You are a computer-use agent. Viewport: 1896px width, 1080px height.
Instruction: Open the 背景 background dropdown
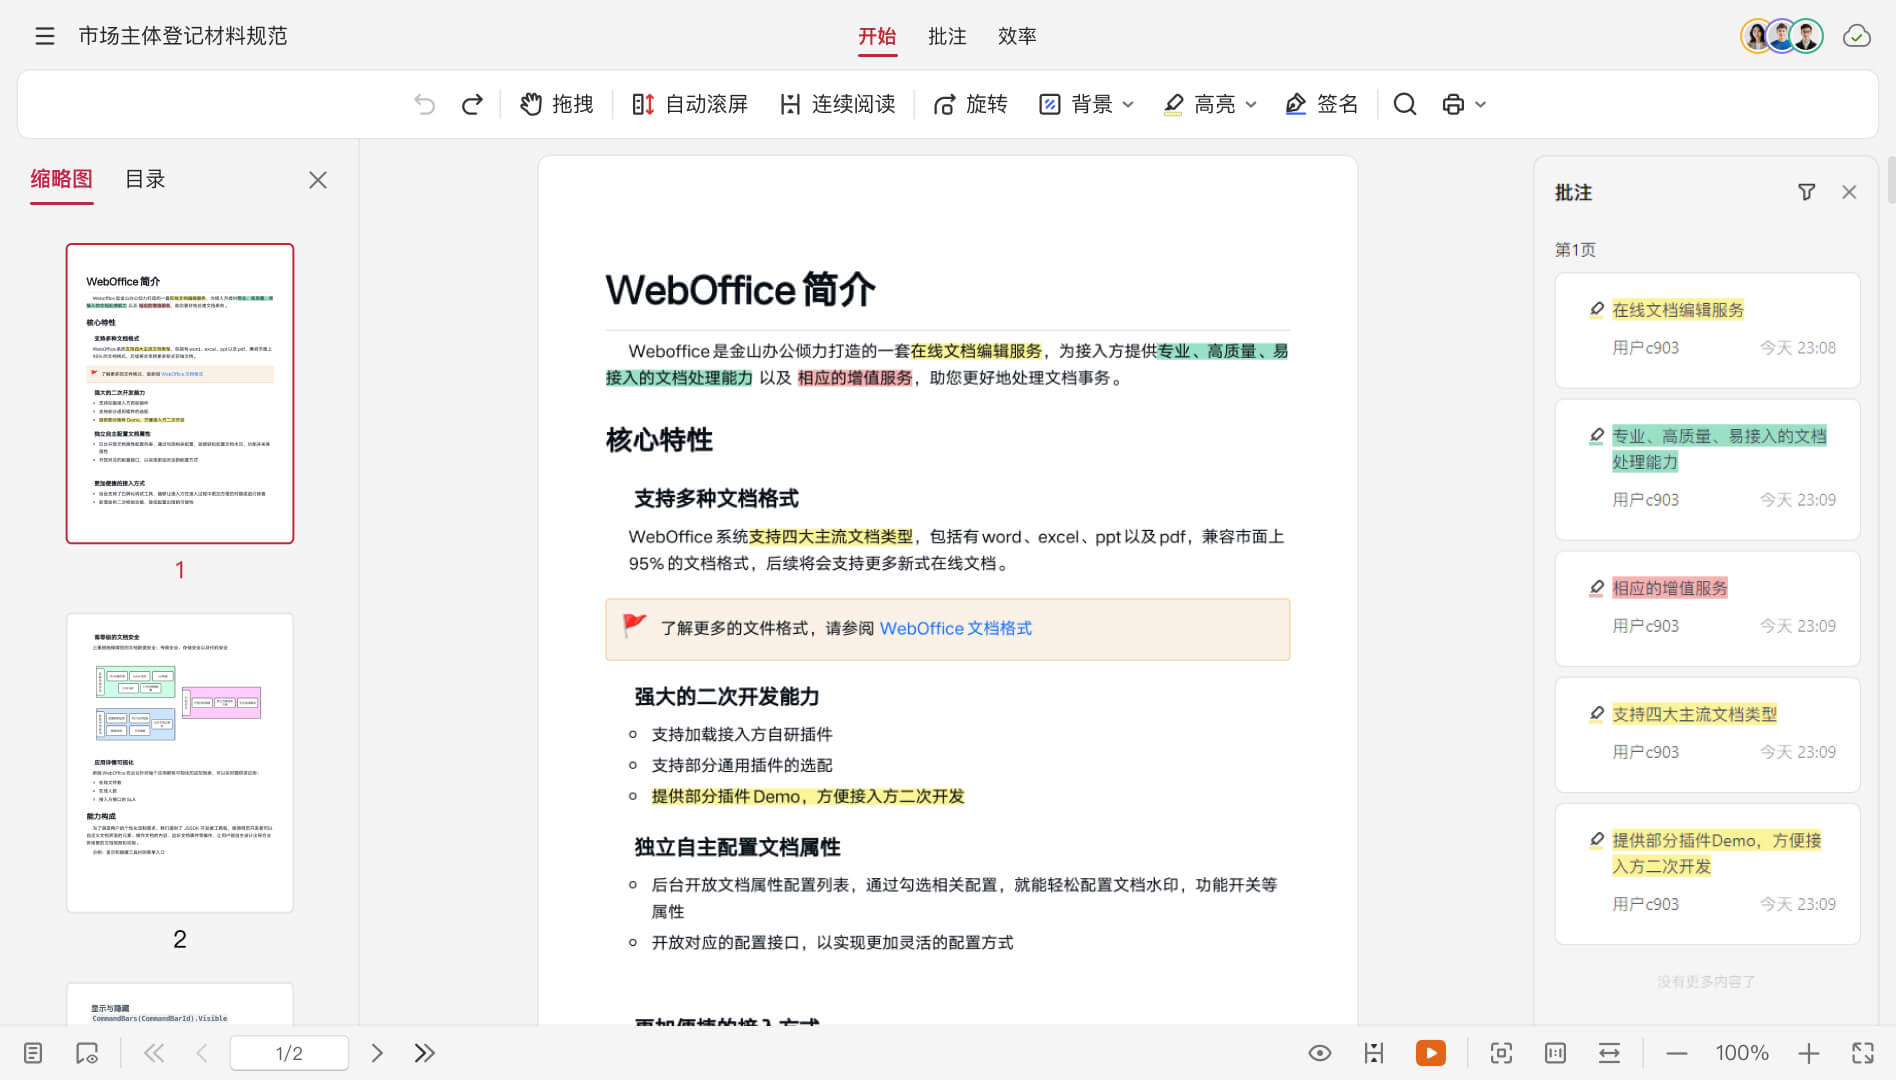tap(1087, 104)
